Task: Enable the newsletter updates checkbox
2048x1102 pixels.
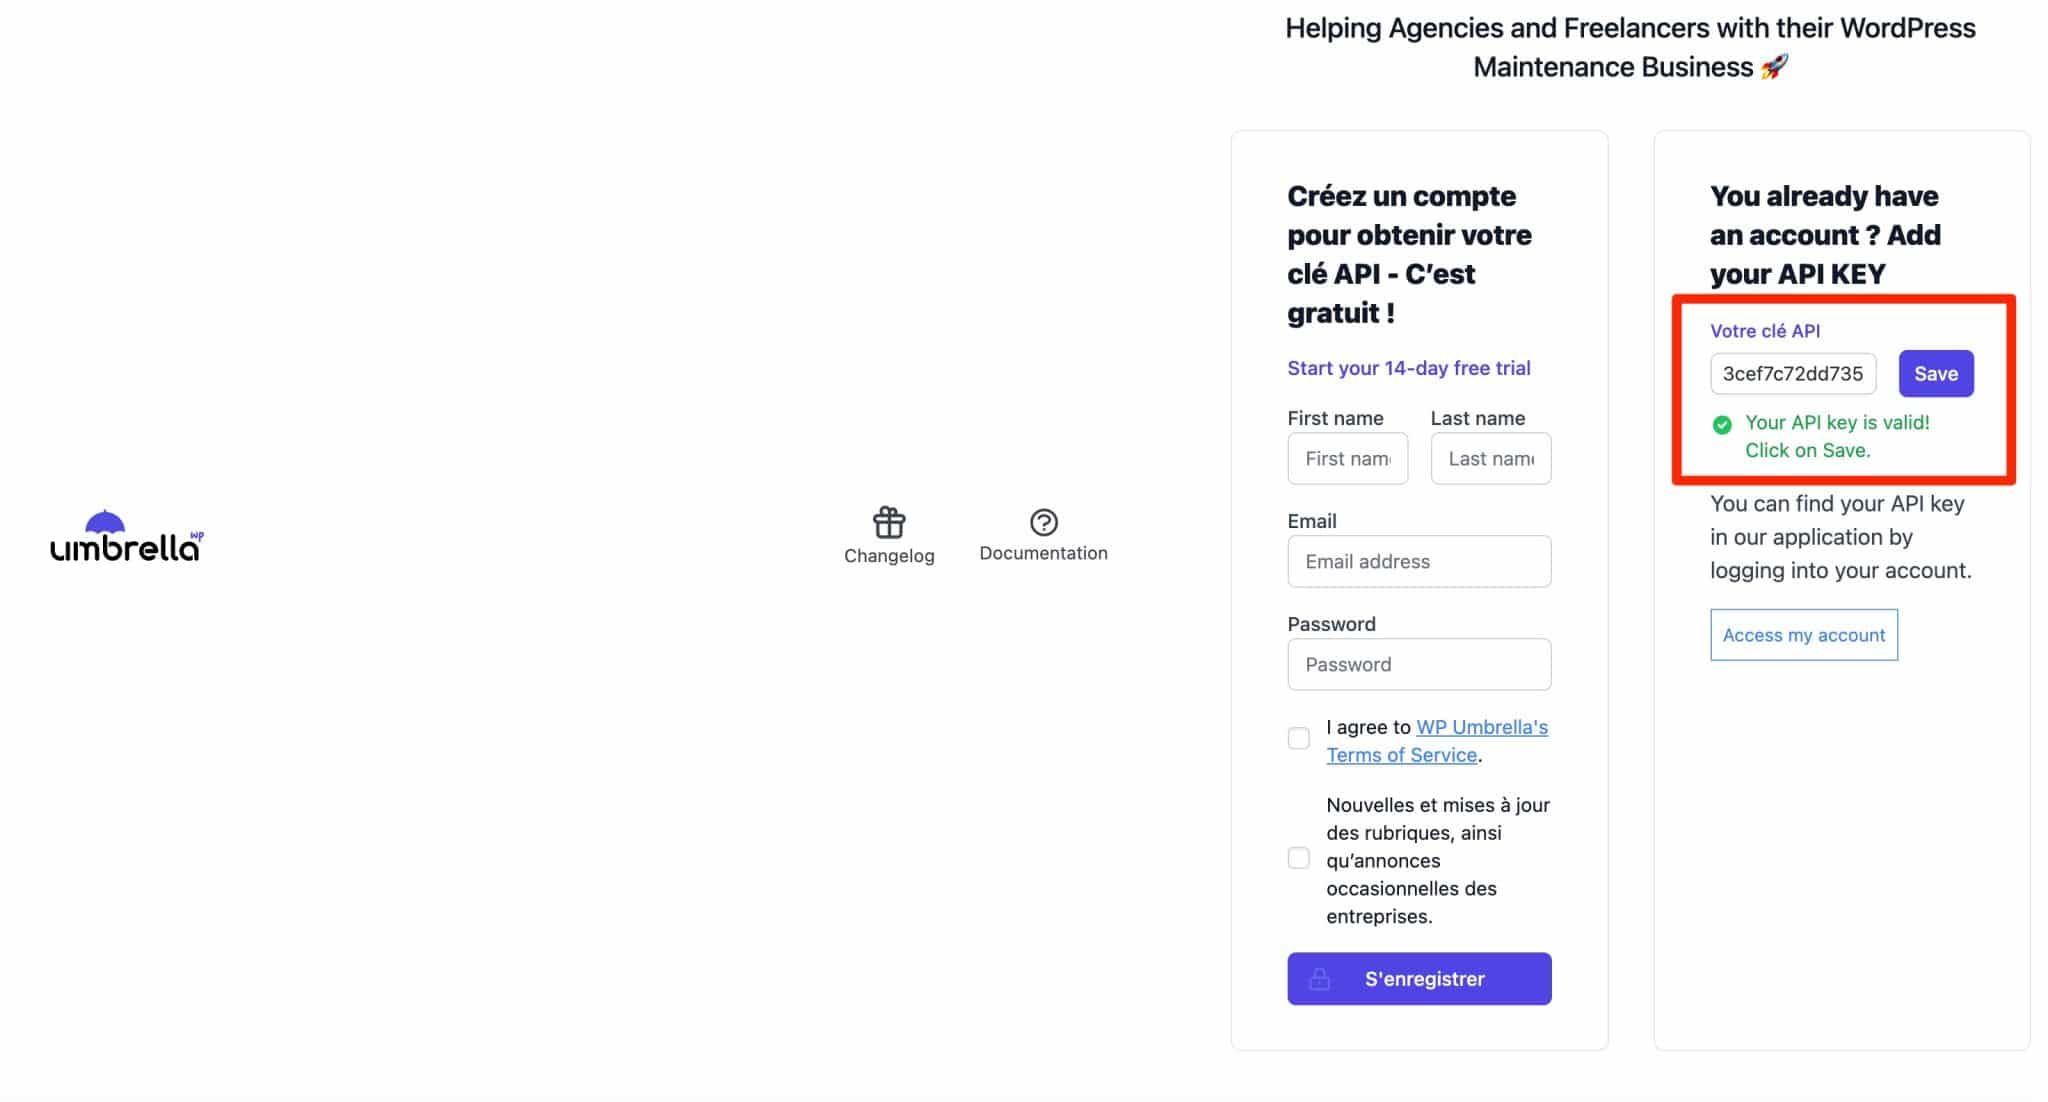Action: point(1298,858)
